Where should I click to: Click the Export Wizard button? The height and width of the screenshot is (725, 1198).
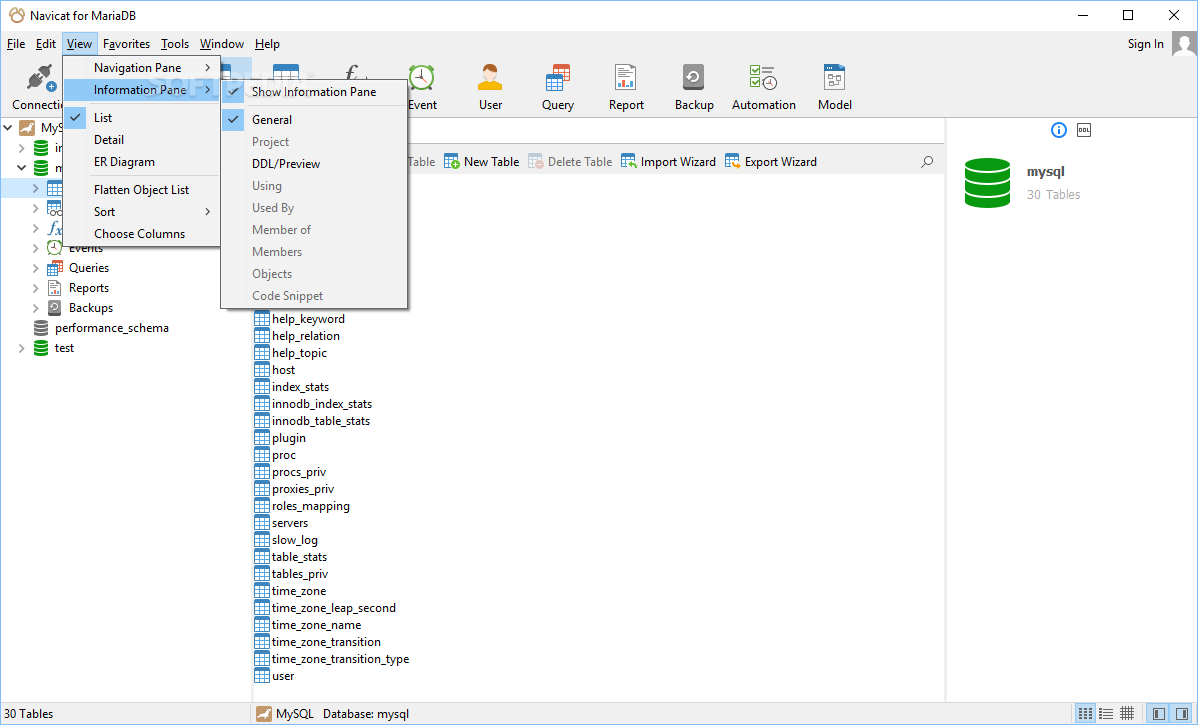click(x=770, y=161)
